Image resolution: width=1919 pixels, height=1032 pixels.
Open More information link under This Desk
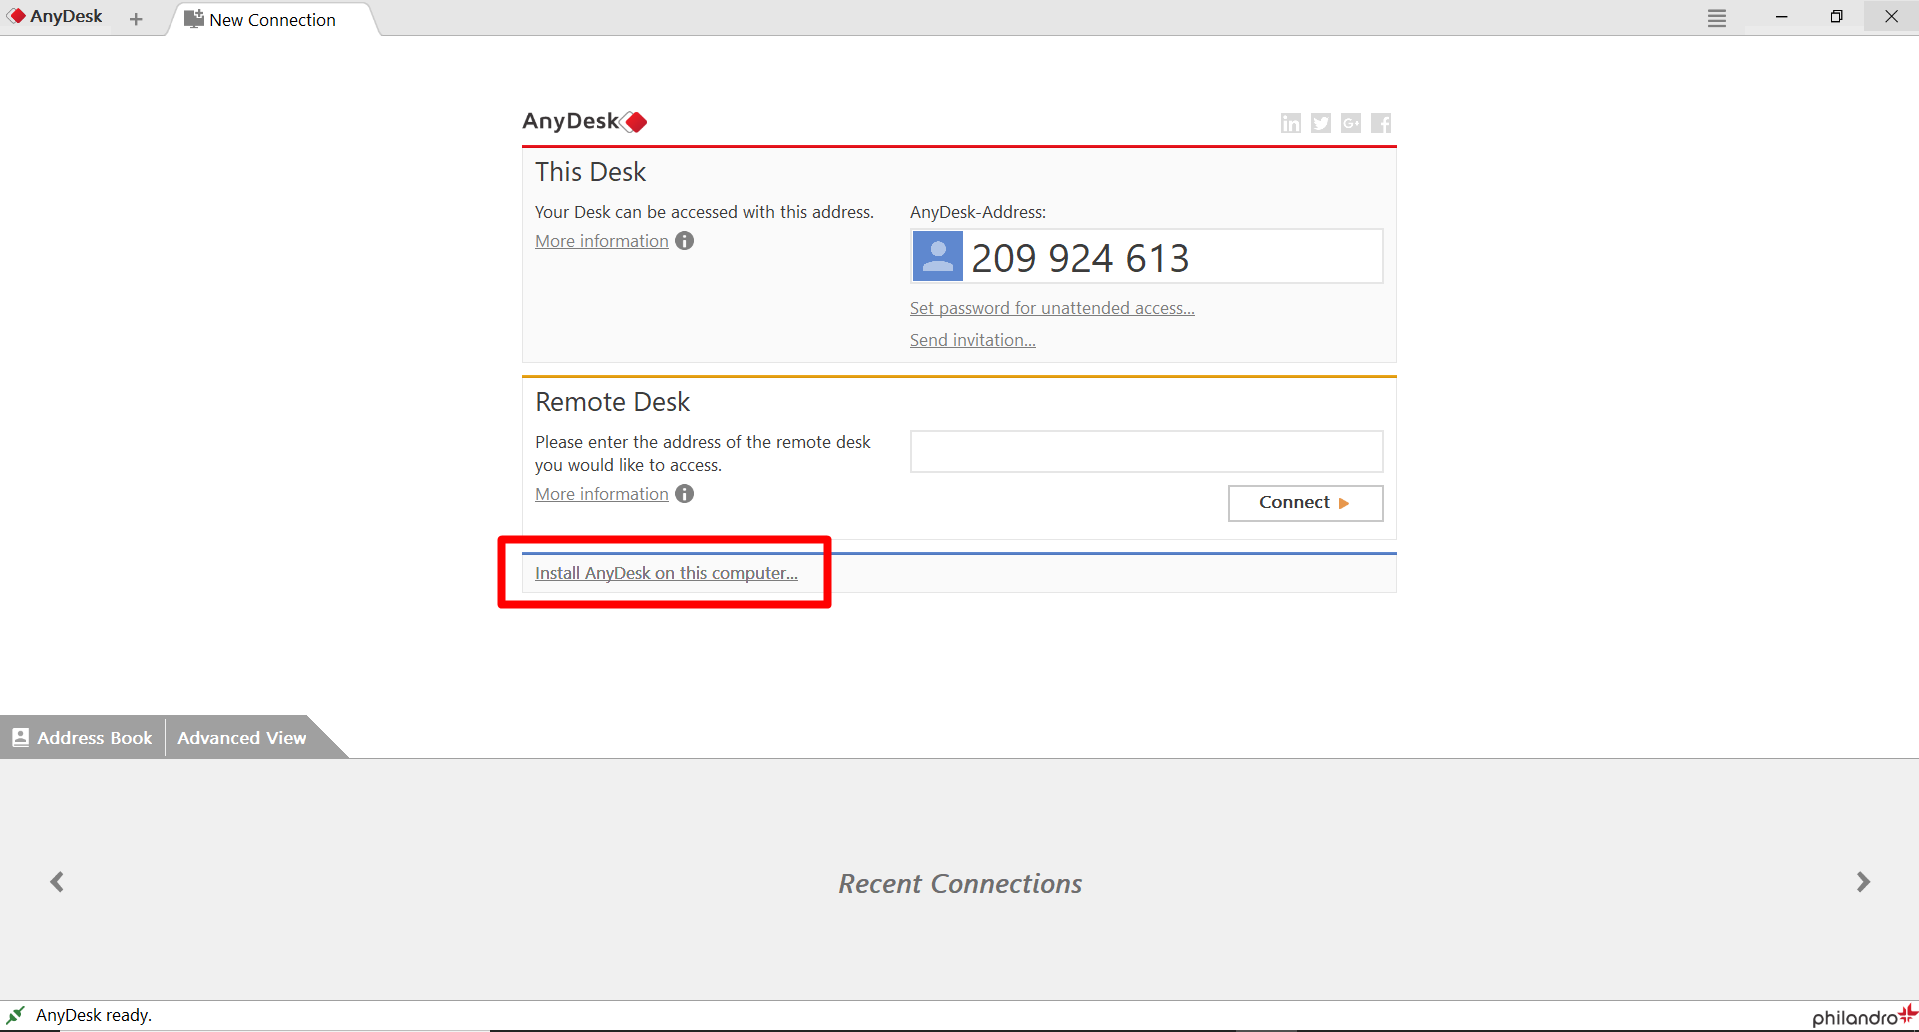[602, 241]
